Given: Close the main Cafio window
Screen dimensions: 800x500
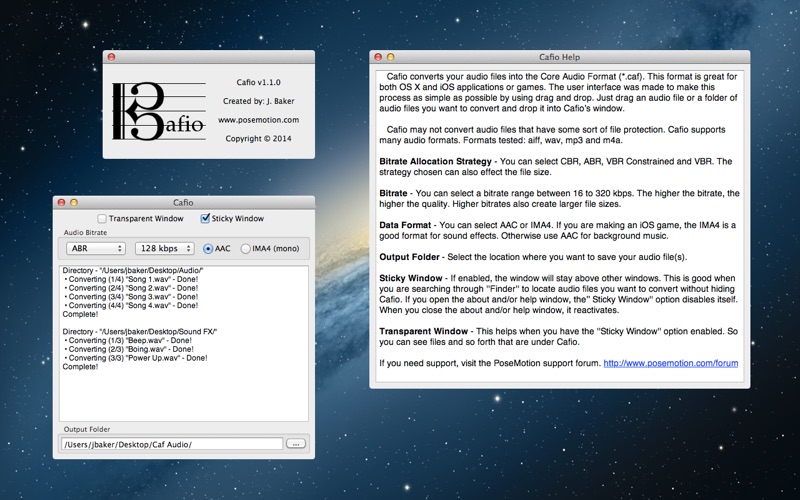Looking at the screenshot, I should coord(61,203).
